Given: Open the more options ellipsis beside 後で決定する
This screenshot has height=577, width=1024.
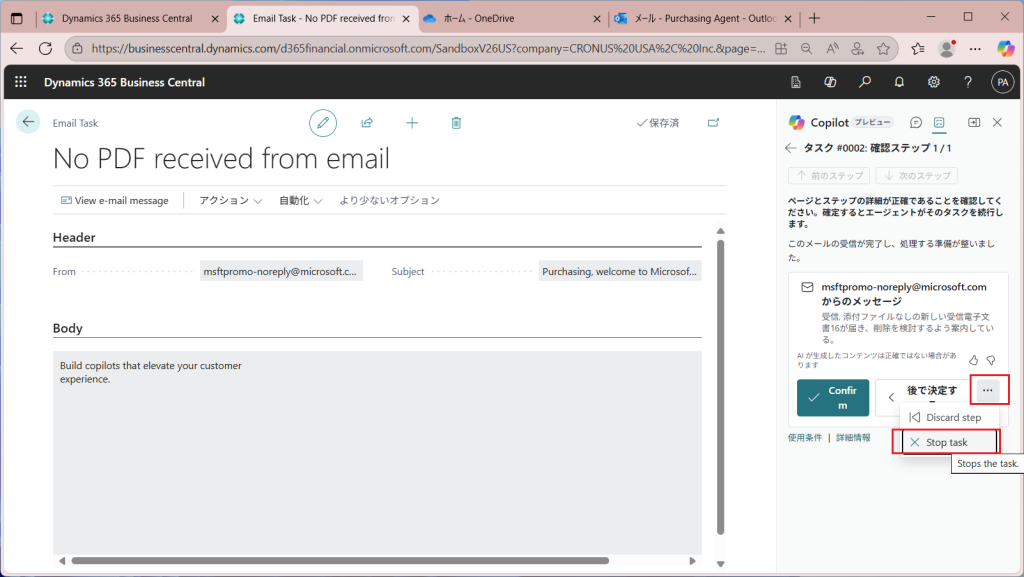Looking at the screenshot, I should (987, 390).
